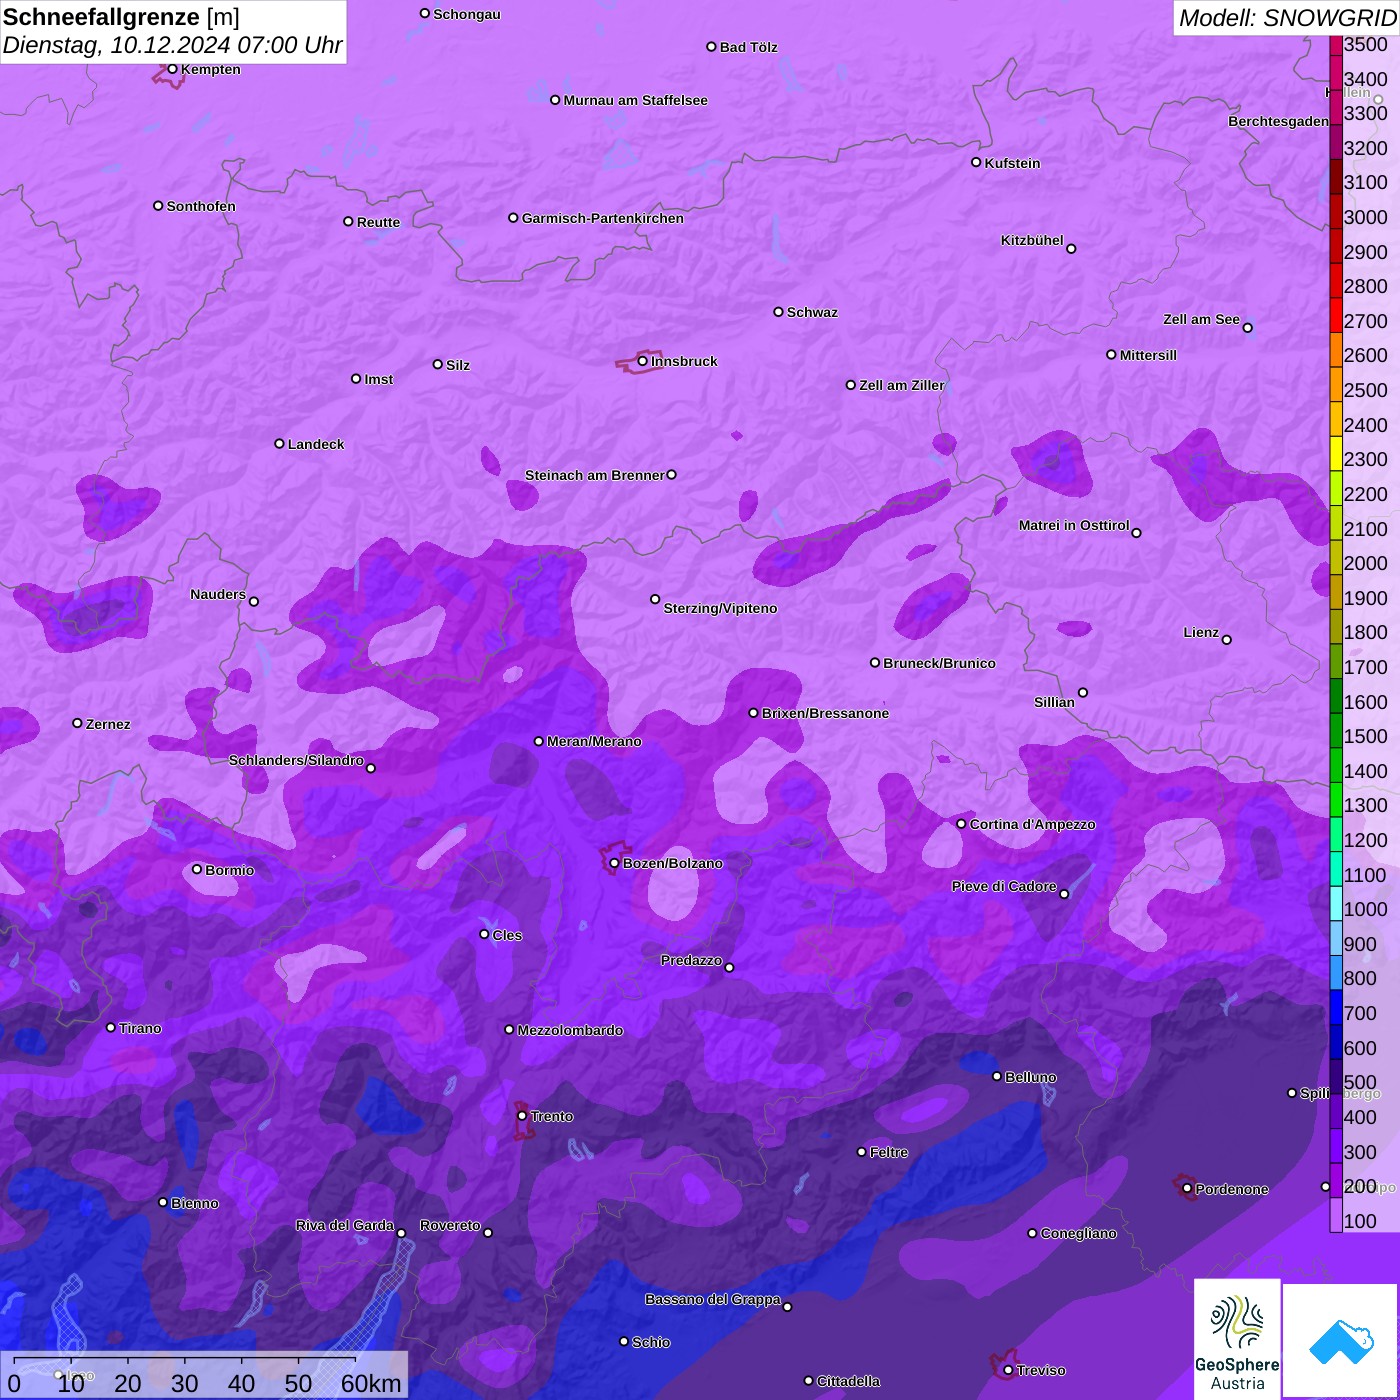Click the Kempten city marker dot
This screenshot has width=1400, height=1400.
click(x=173, y=69)
